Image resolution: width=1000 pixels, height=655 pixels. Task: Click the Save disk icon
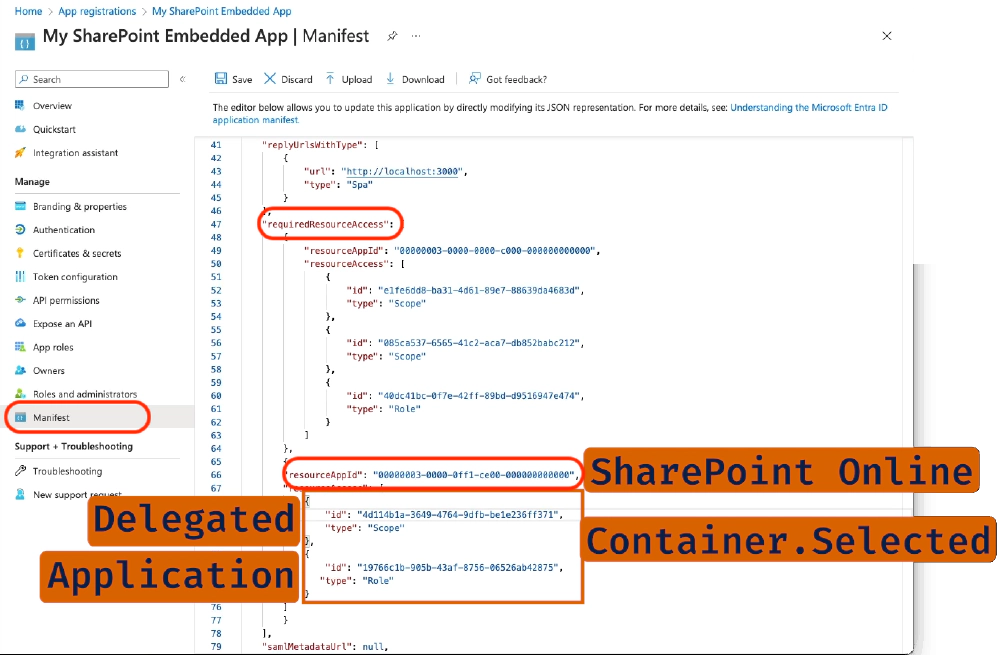(x=221, y=78)
